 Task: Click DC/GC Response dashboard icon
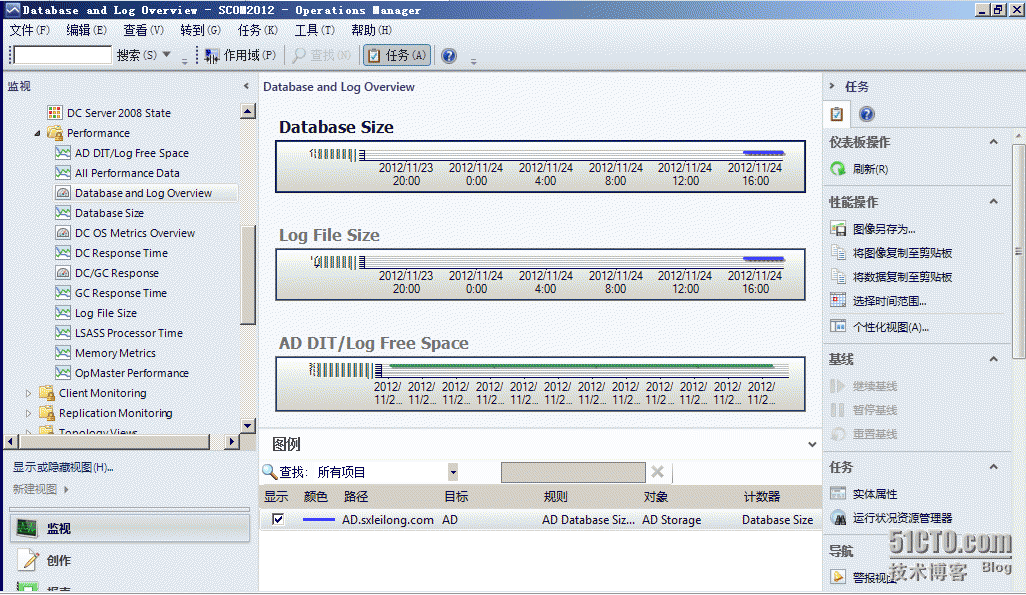[x=63, y=273]
